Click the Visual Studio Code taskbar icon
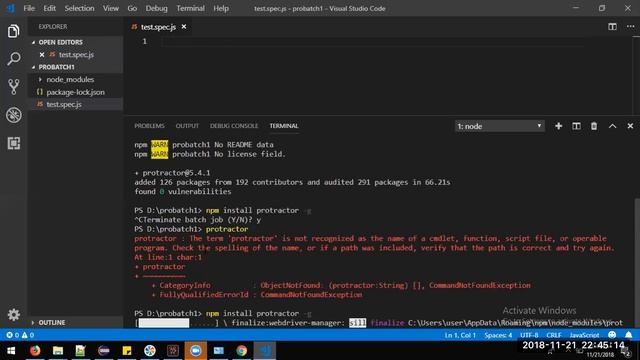This screenshot has width=640, height=360. pos(264,351)
